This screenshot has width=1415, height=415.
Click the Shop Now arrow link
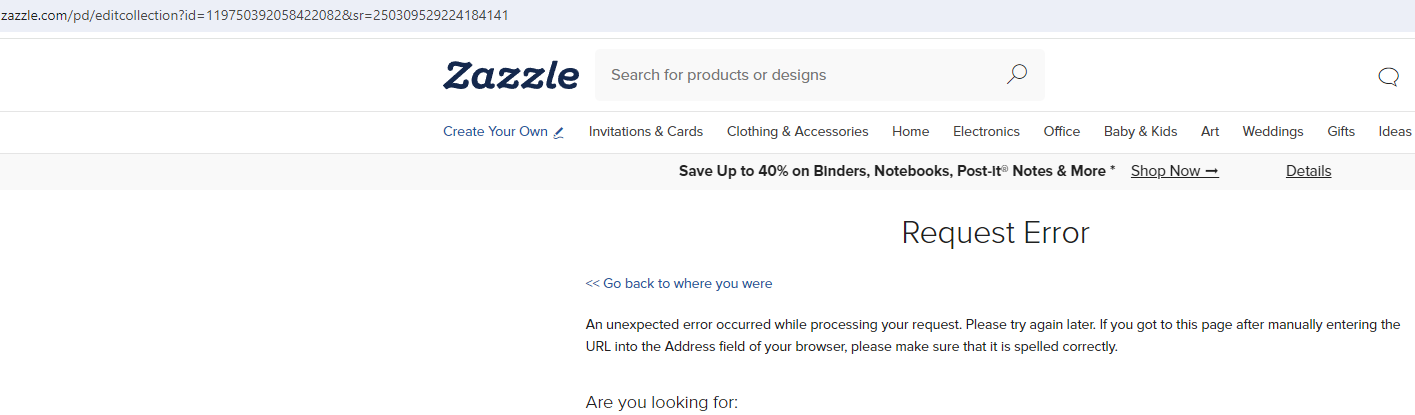[x=1174, y=171]
